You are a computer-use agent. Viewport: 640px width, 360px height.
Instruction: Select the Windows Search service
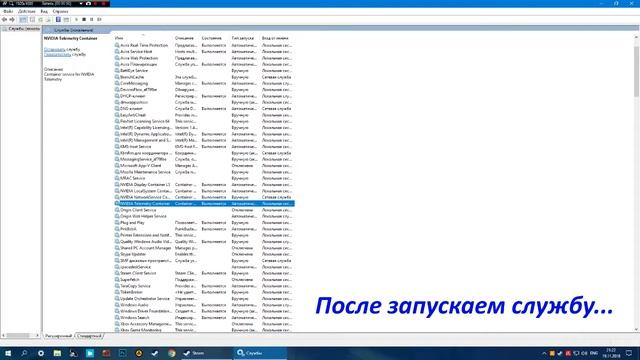[x=204, y=318]
